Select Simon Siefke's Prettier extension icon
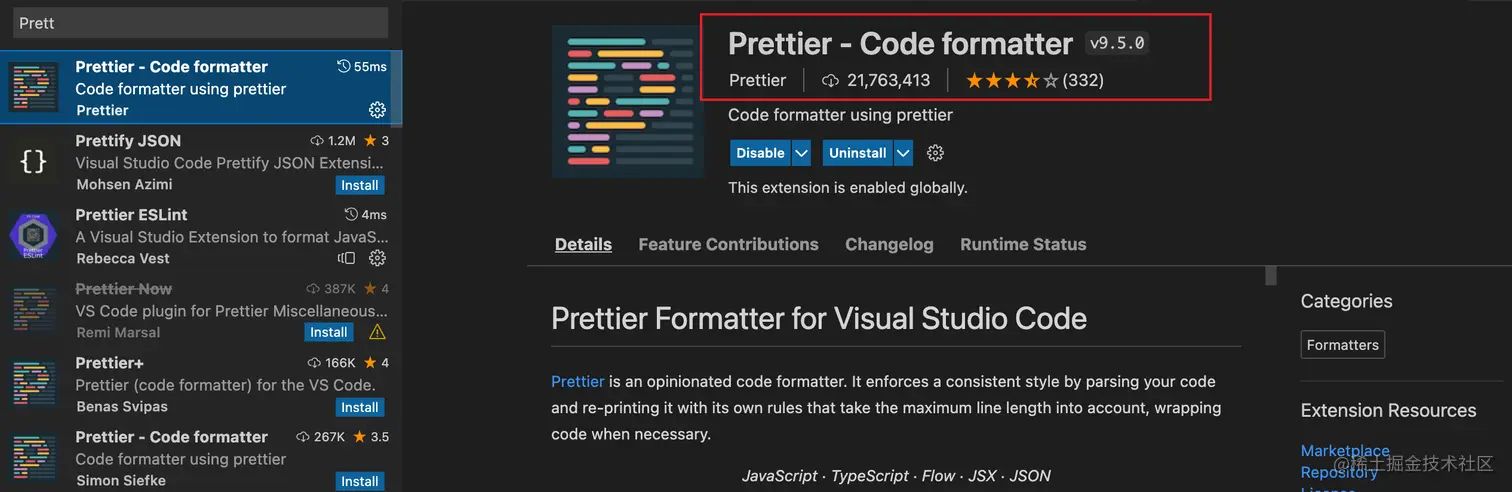The width and height of the screenshot is (1512, 492). (x=34, y=458)
